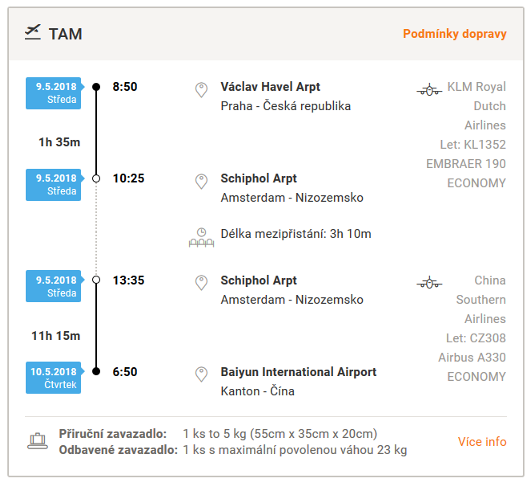
Task: Open the Více info link
Action: tap(482, 441)
